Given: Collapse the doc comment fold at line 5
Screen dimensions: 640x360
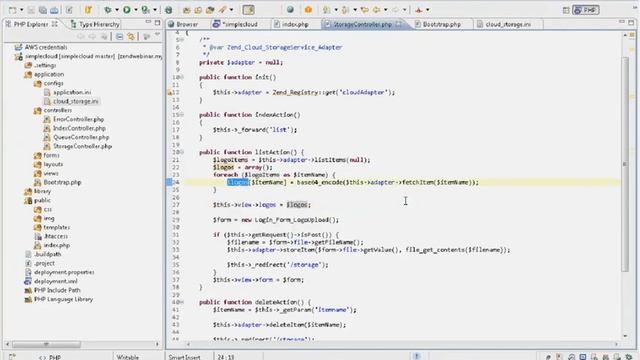Looking at the screenshot, I should 182,40.
